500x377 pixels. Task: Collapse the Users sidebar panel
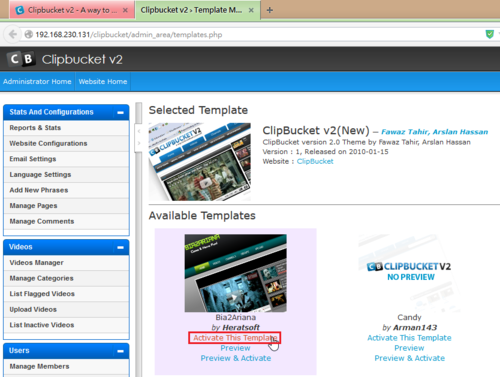[120, 351]
